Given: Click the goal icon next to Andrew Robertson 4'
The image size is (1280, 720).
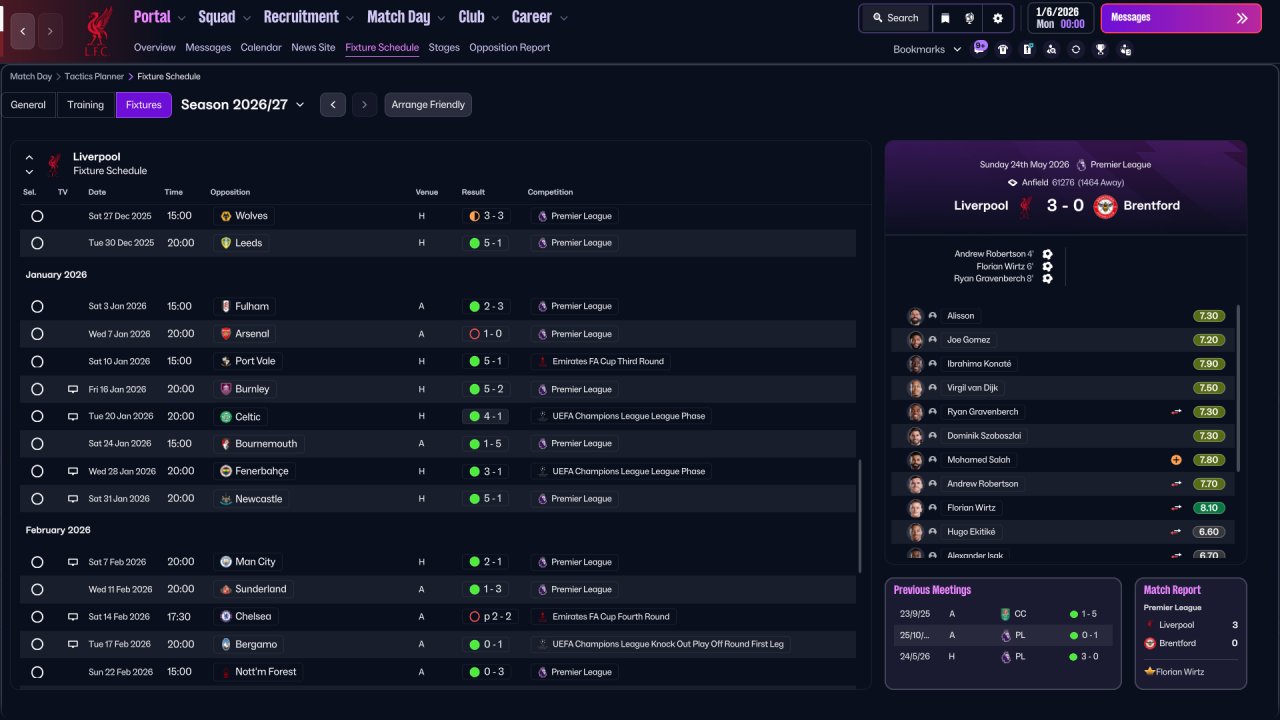Looking at the screenshot, I should pos(1047,254).
